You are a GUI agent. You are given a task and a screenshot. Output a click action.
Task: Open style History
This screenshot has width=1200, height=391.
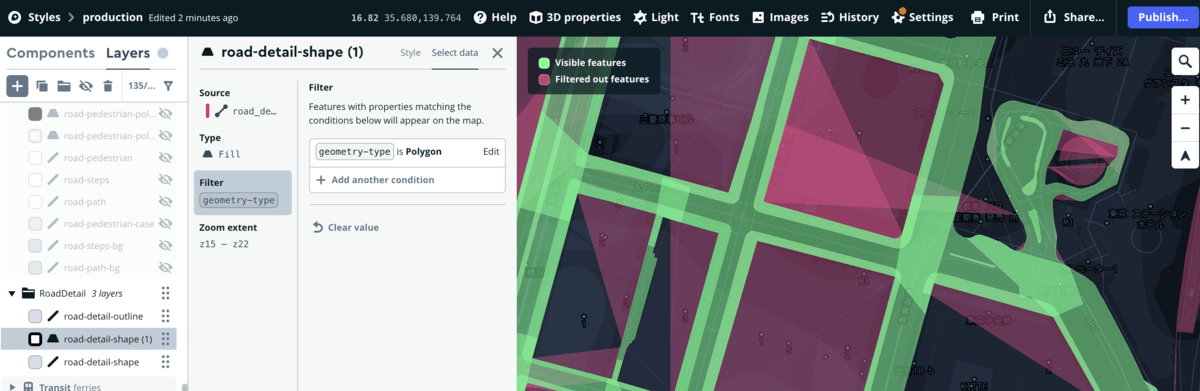pyautogui.click(x=849, y=17)
